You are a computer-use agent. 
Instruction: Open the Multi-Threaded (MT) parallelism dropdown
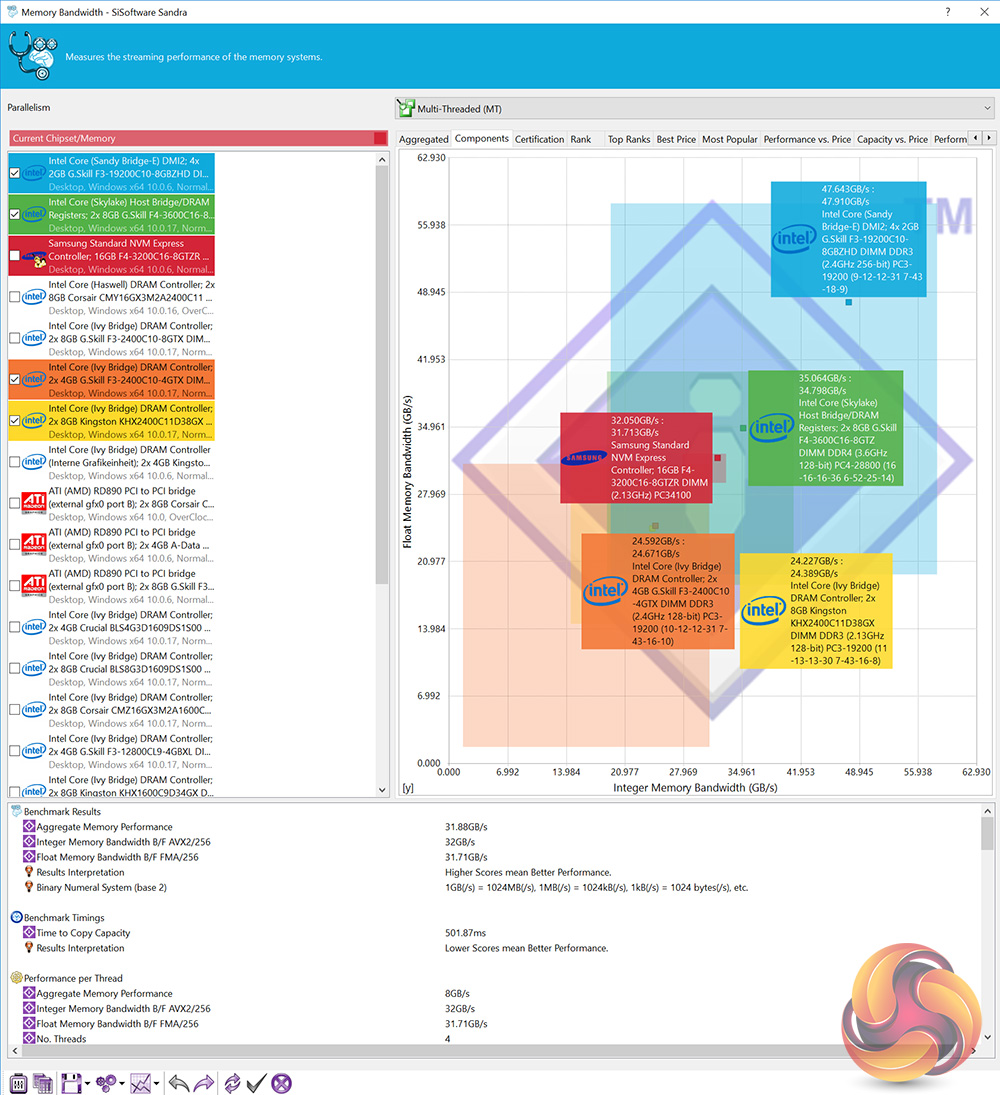[x=694, y=108]
